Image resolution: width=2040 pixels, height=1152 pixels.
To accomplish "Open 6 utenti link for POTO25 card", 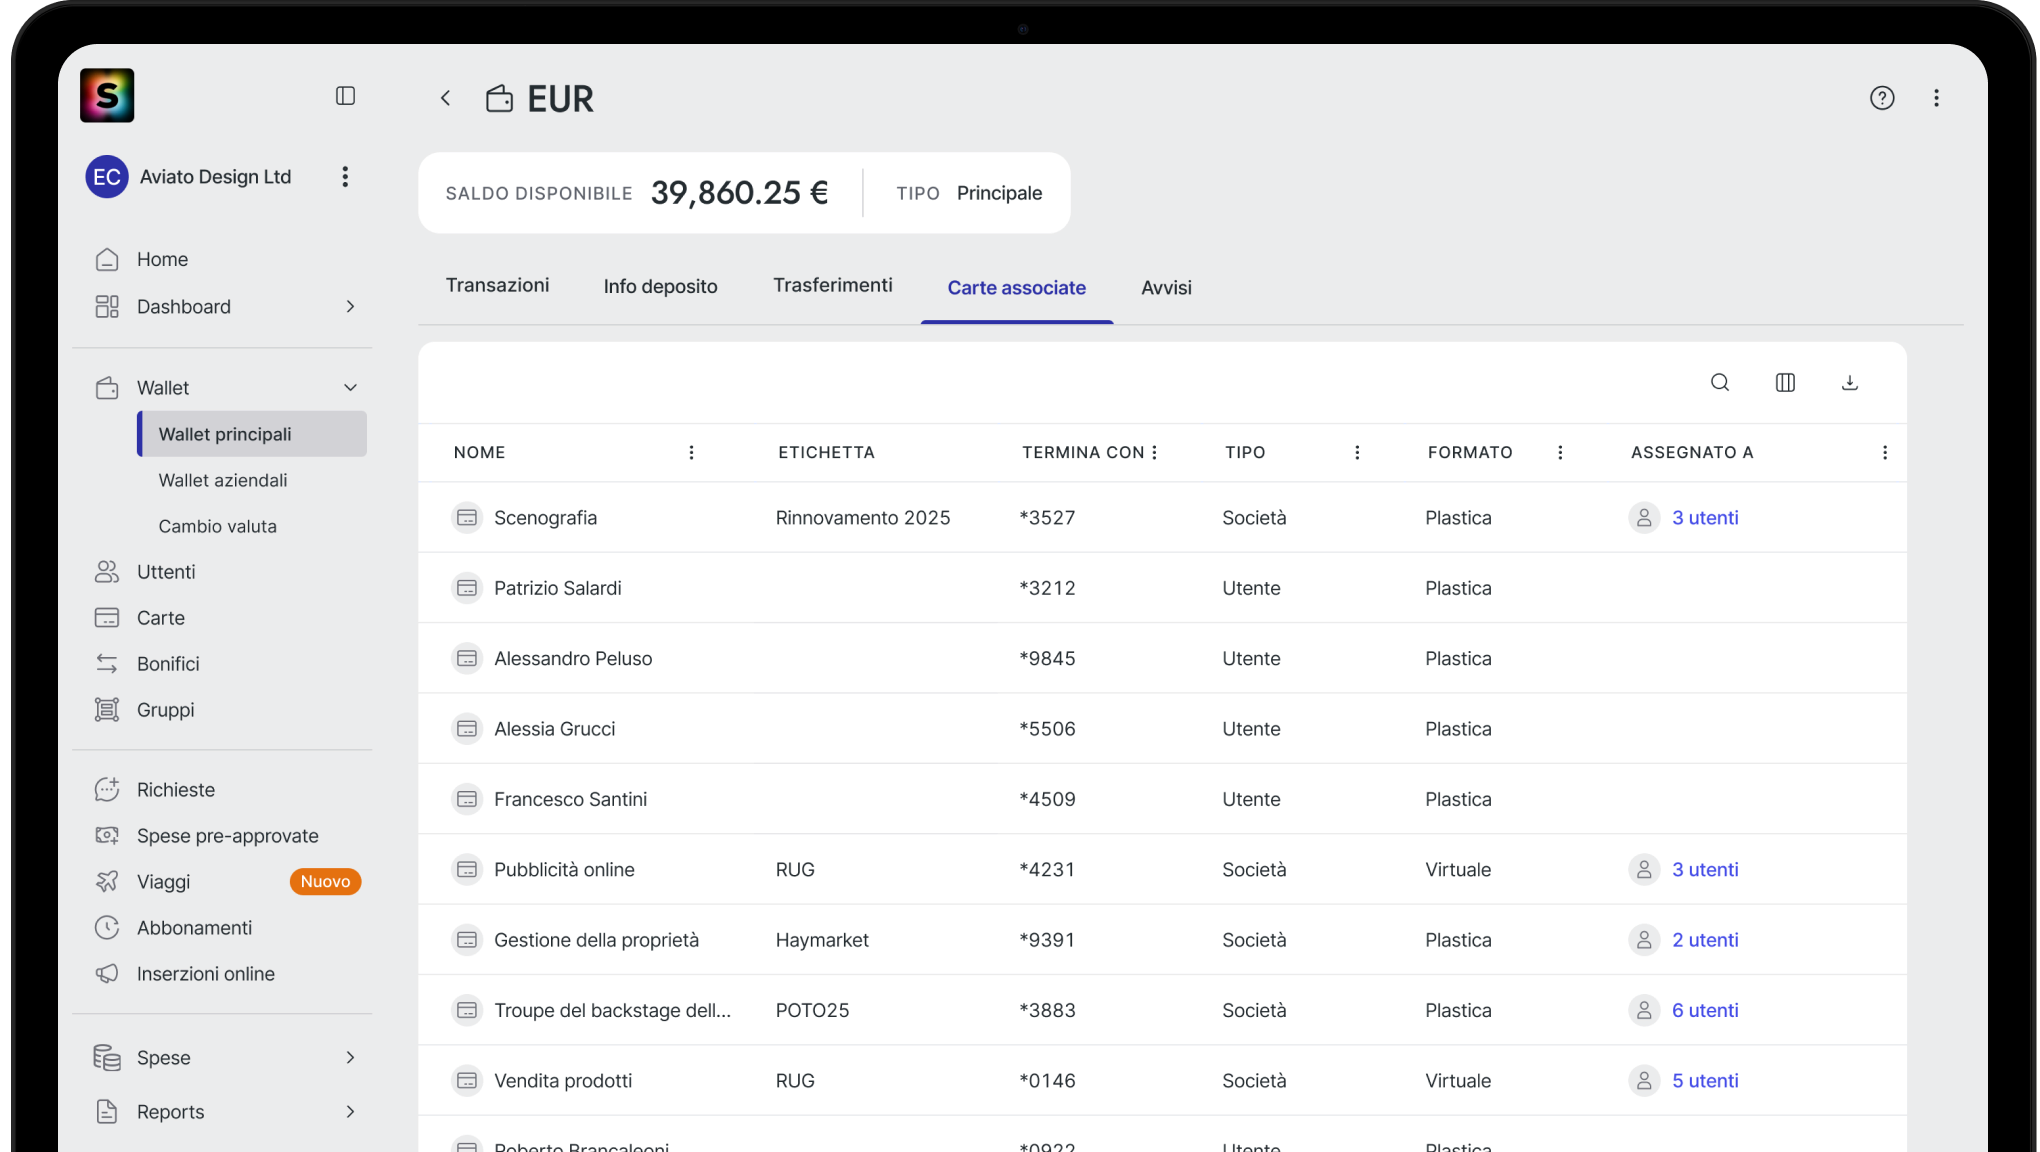I will tap(1704, 1011).
